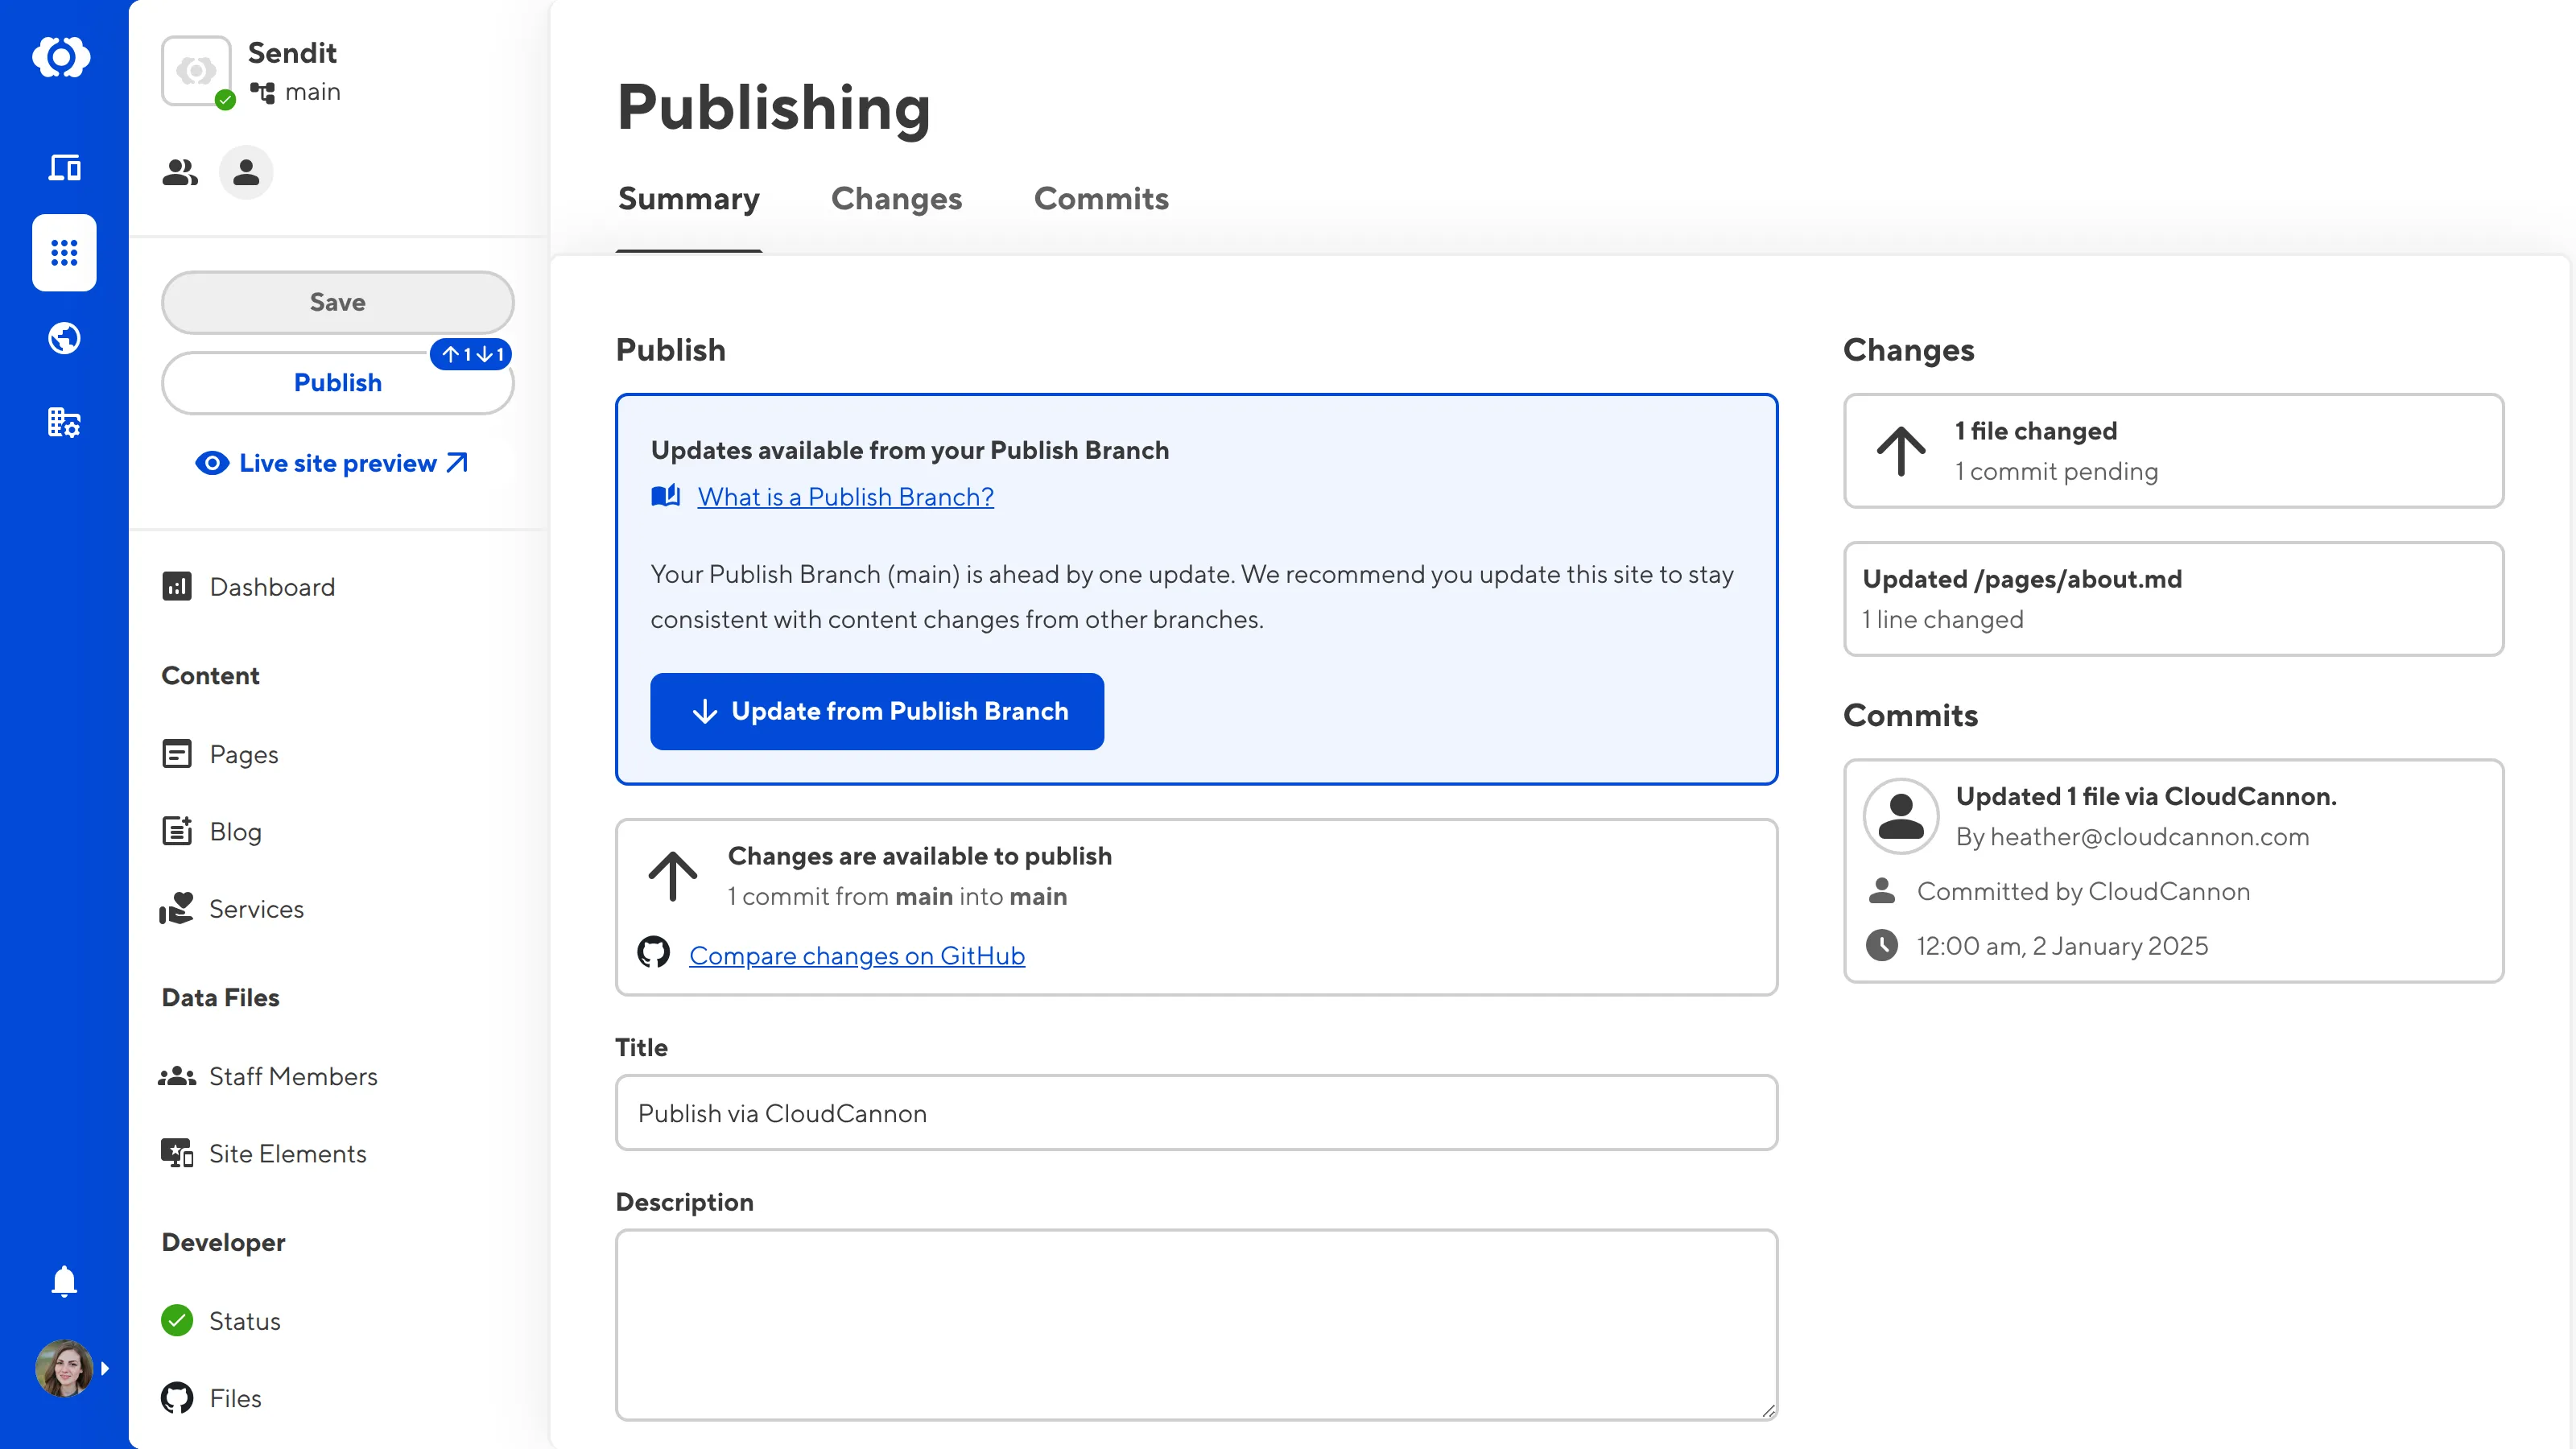Click the Publish button in sidebar

pyautogui.click(x=337, y=383)
